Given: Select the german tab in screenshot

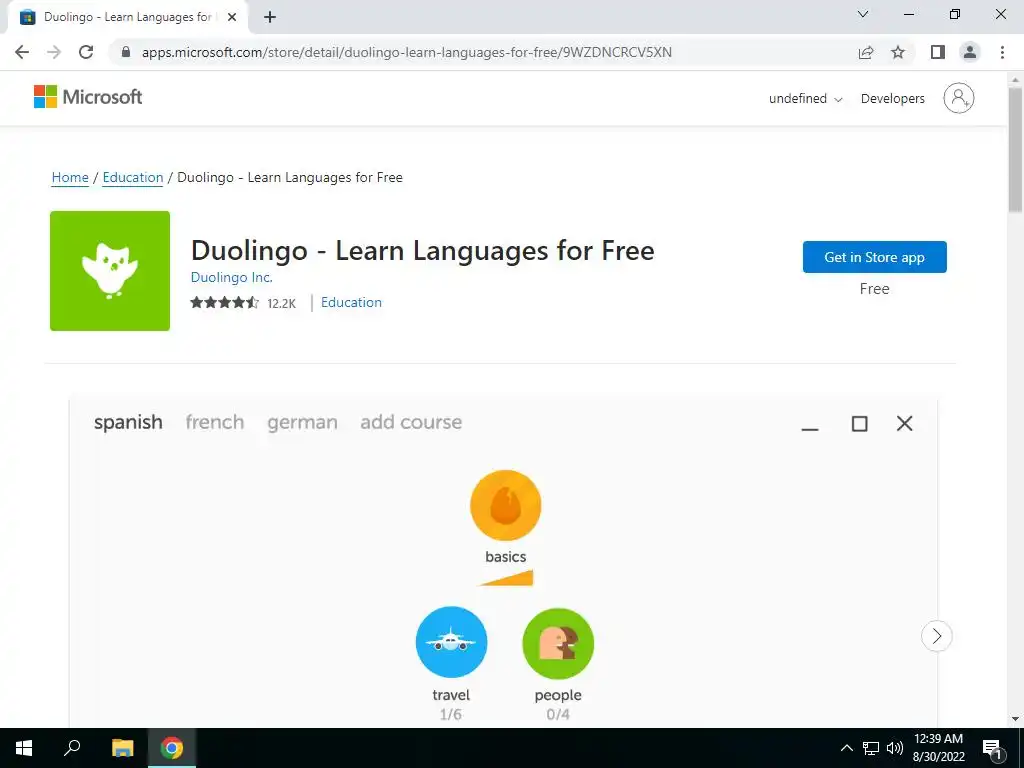Looking at the screenshot, I should (x=302, y=423).
